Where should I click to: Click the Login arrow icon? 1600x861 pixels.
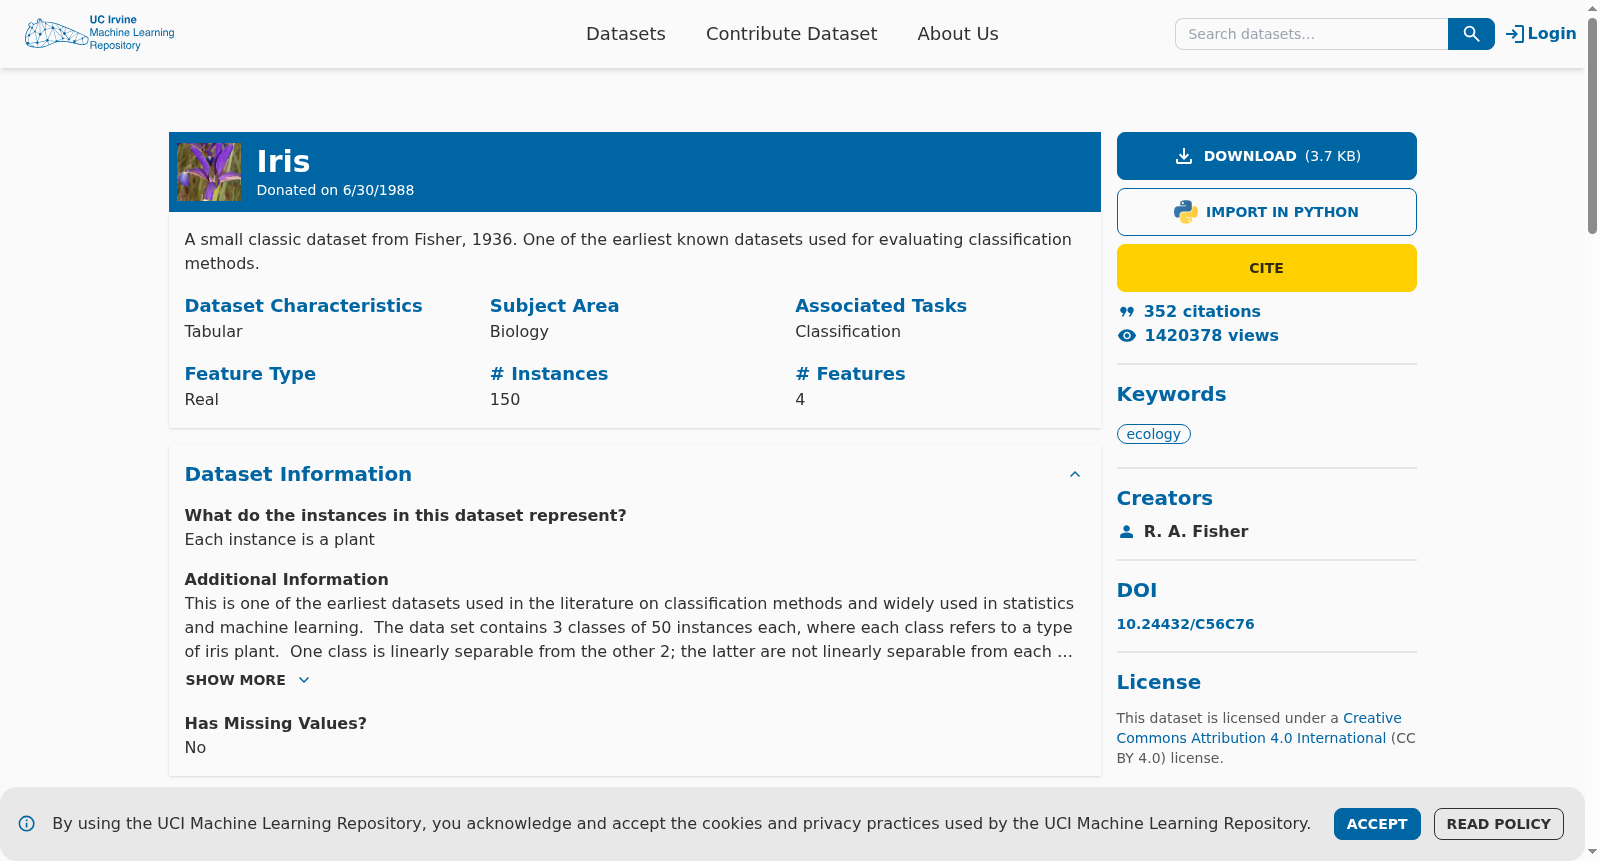tap(1515, 34)
